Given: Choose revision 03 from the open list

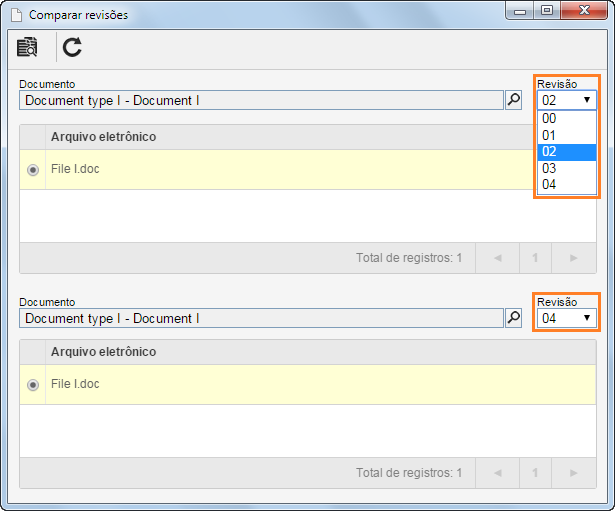Looking at the screenshot, I should pyautogui.click(x=567, y=168).
